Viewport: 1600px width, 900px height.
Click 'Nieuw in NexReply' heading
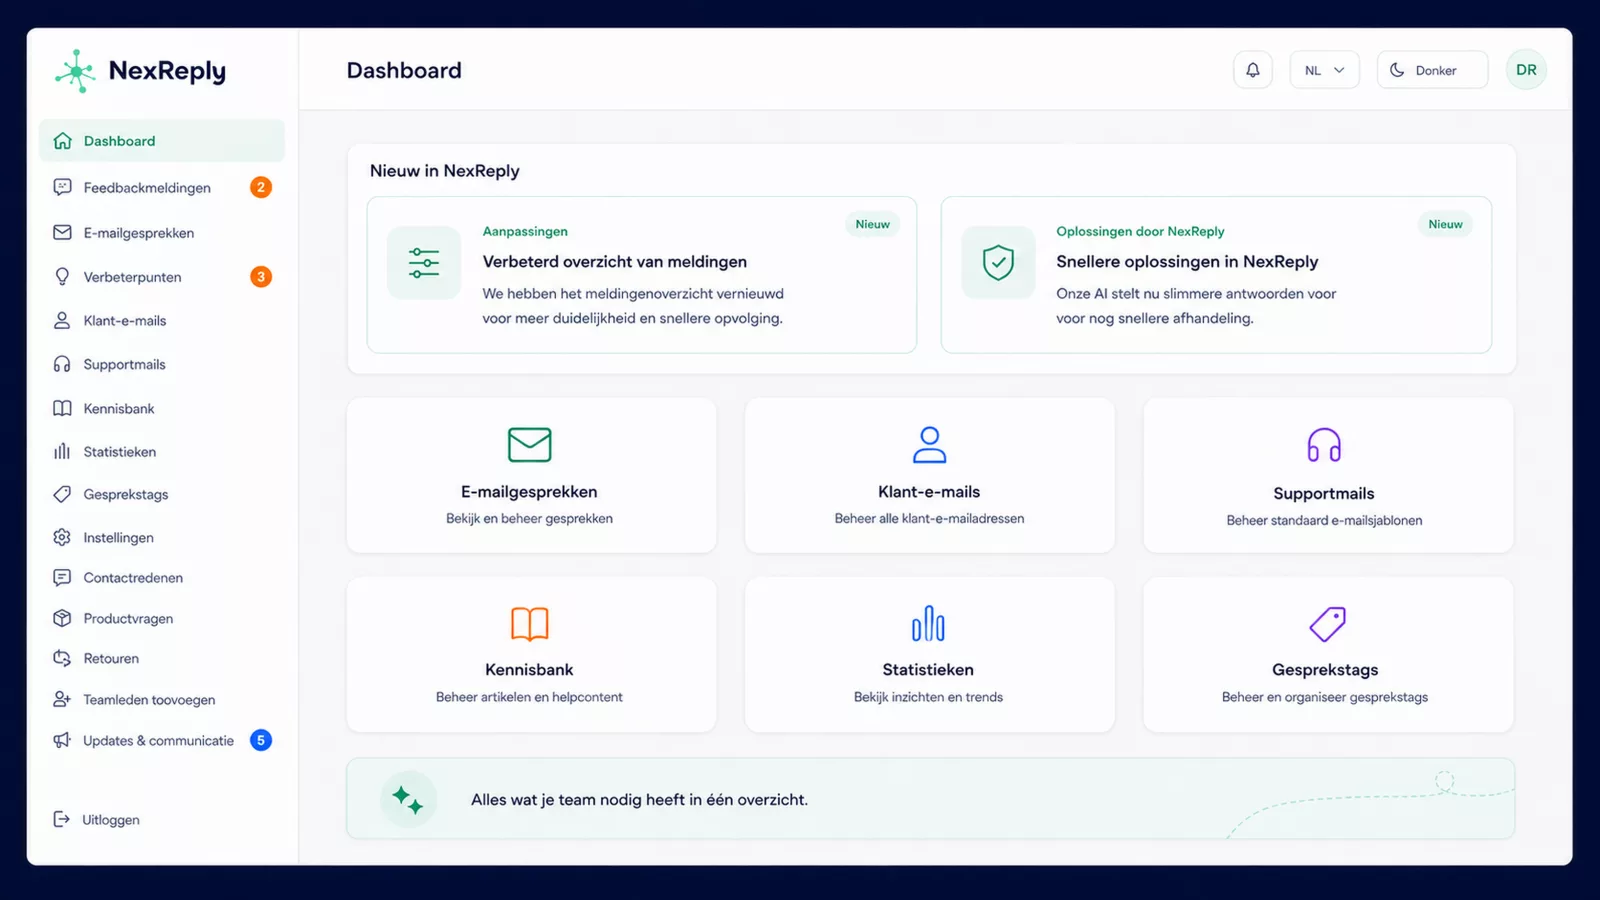[445, 171]
